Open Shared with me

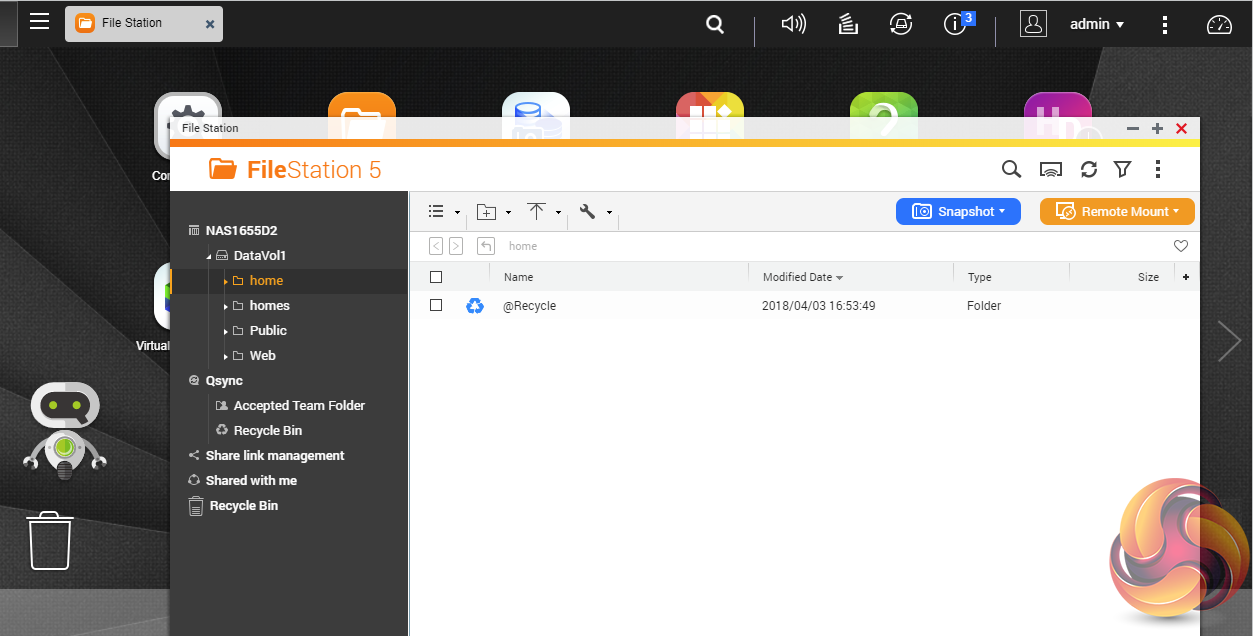coord(251,481)
